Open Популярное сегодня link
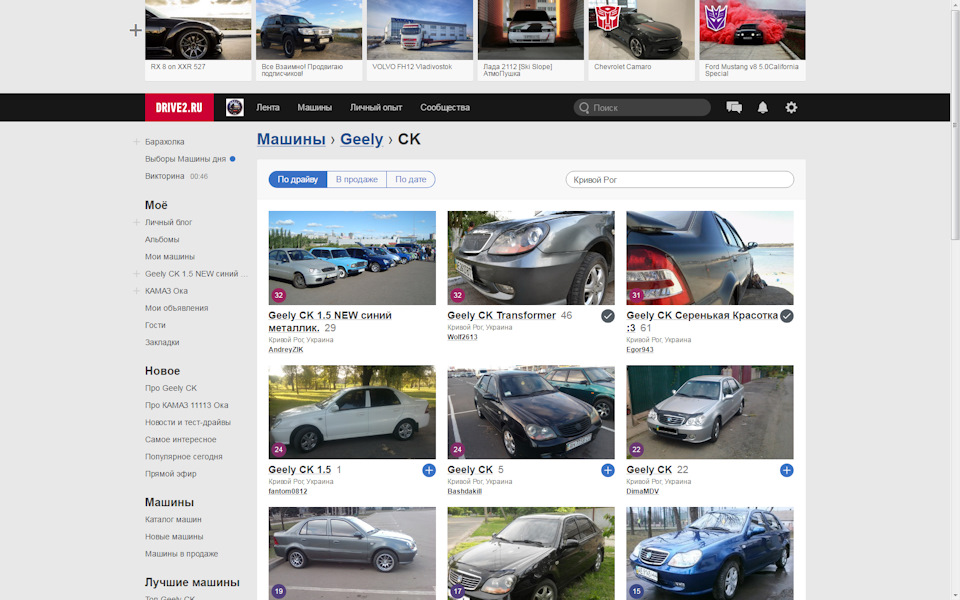The image size is (960, 600). coord(184,457)
